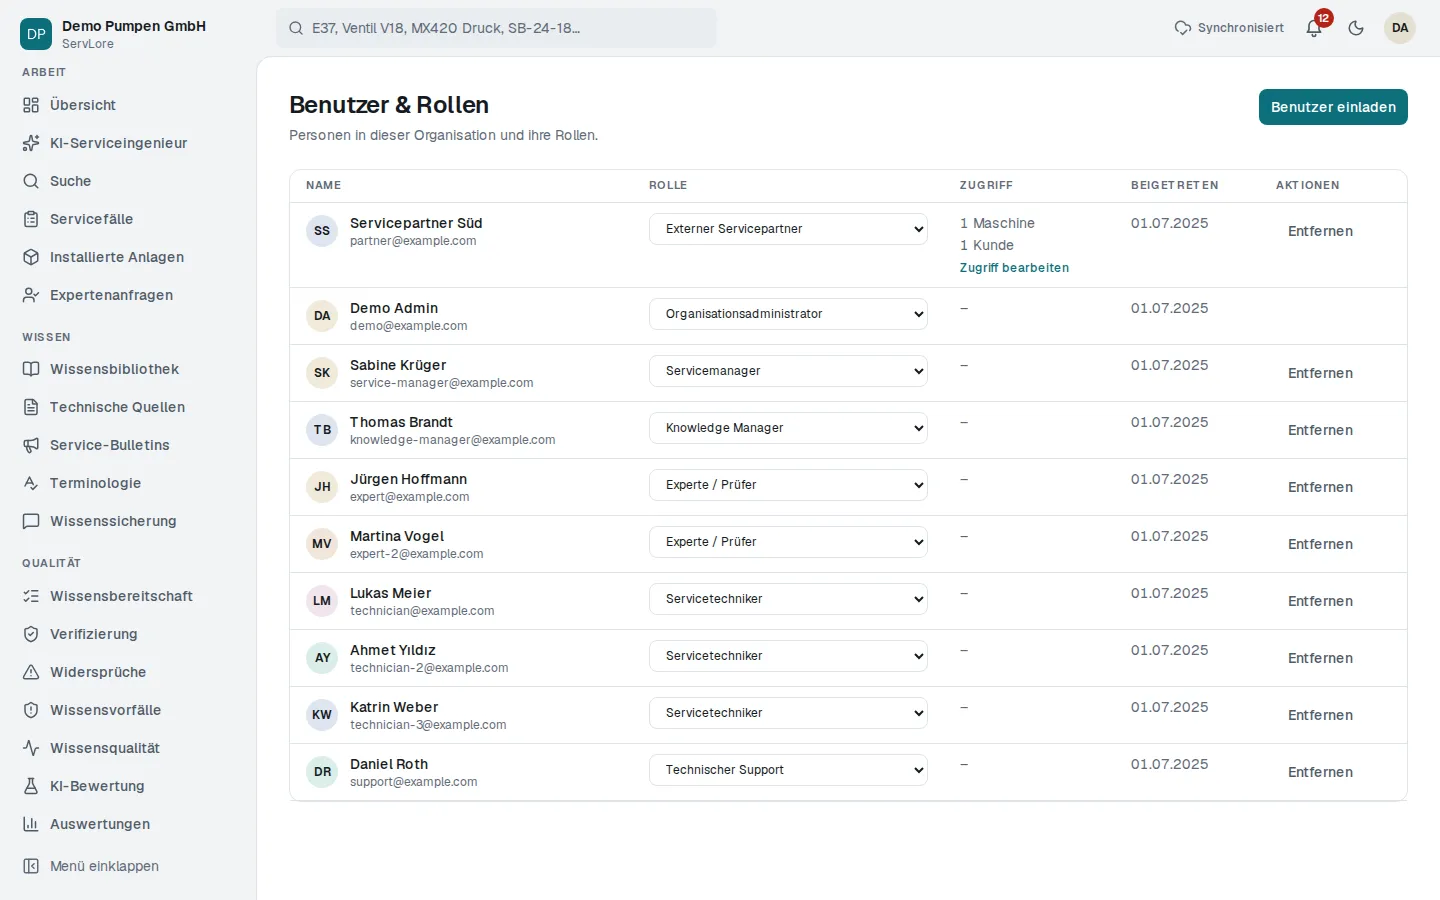Navigate to Wissensbereitschaft
Image resolution: width=1440 pixels, height=900 pixels.
(x=128, y=596)
